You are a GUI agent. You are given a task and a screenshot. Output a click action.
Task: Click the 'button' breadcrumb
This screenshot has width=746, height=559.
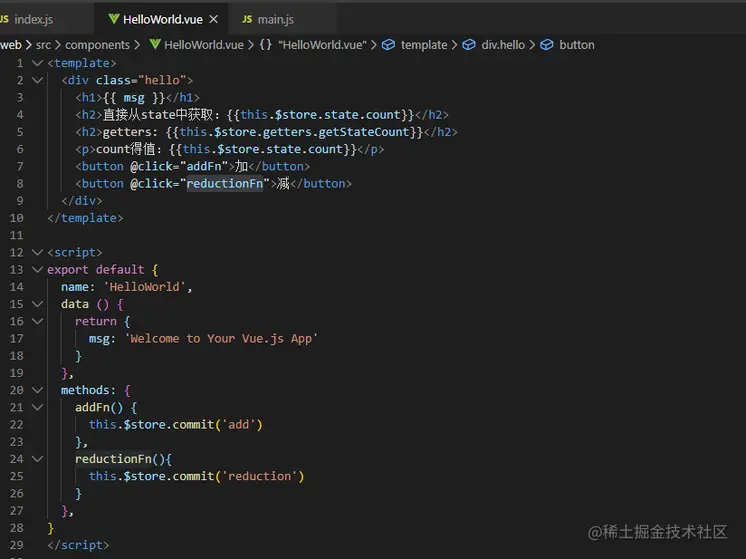tap(577, 45)
